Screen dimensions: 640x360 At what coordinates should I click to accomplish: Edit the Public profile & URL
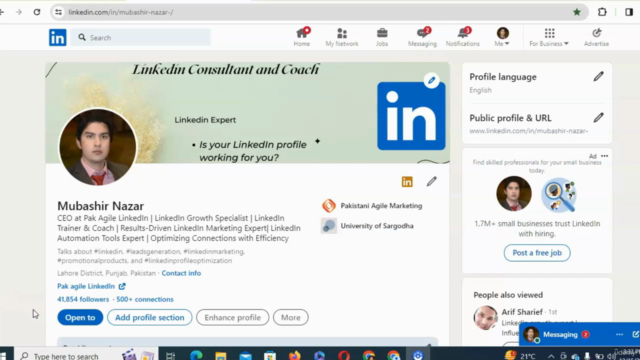pyautogui.click(x=598, y=118)
